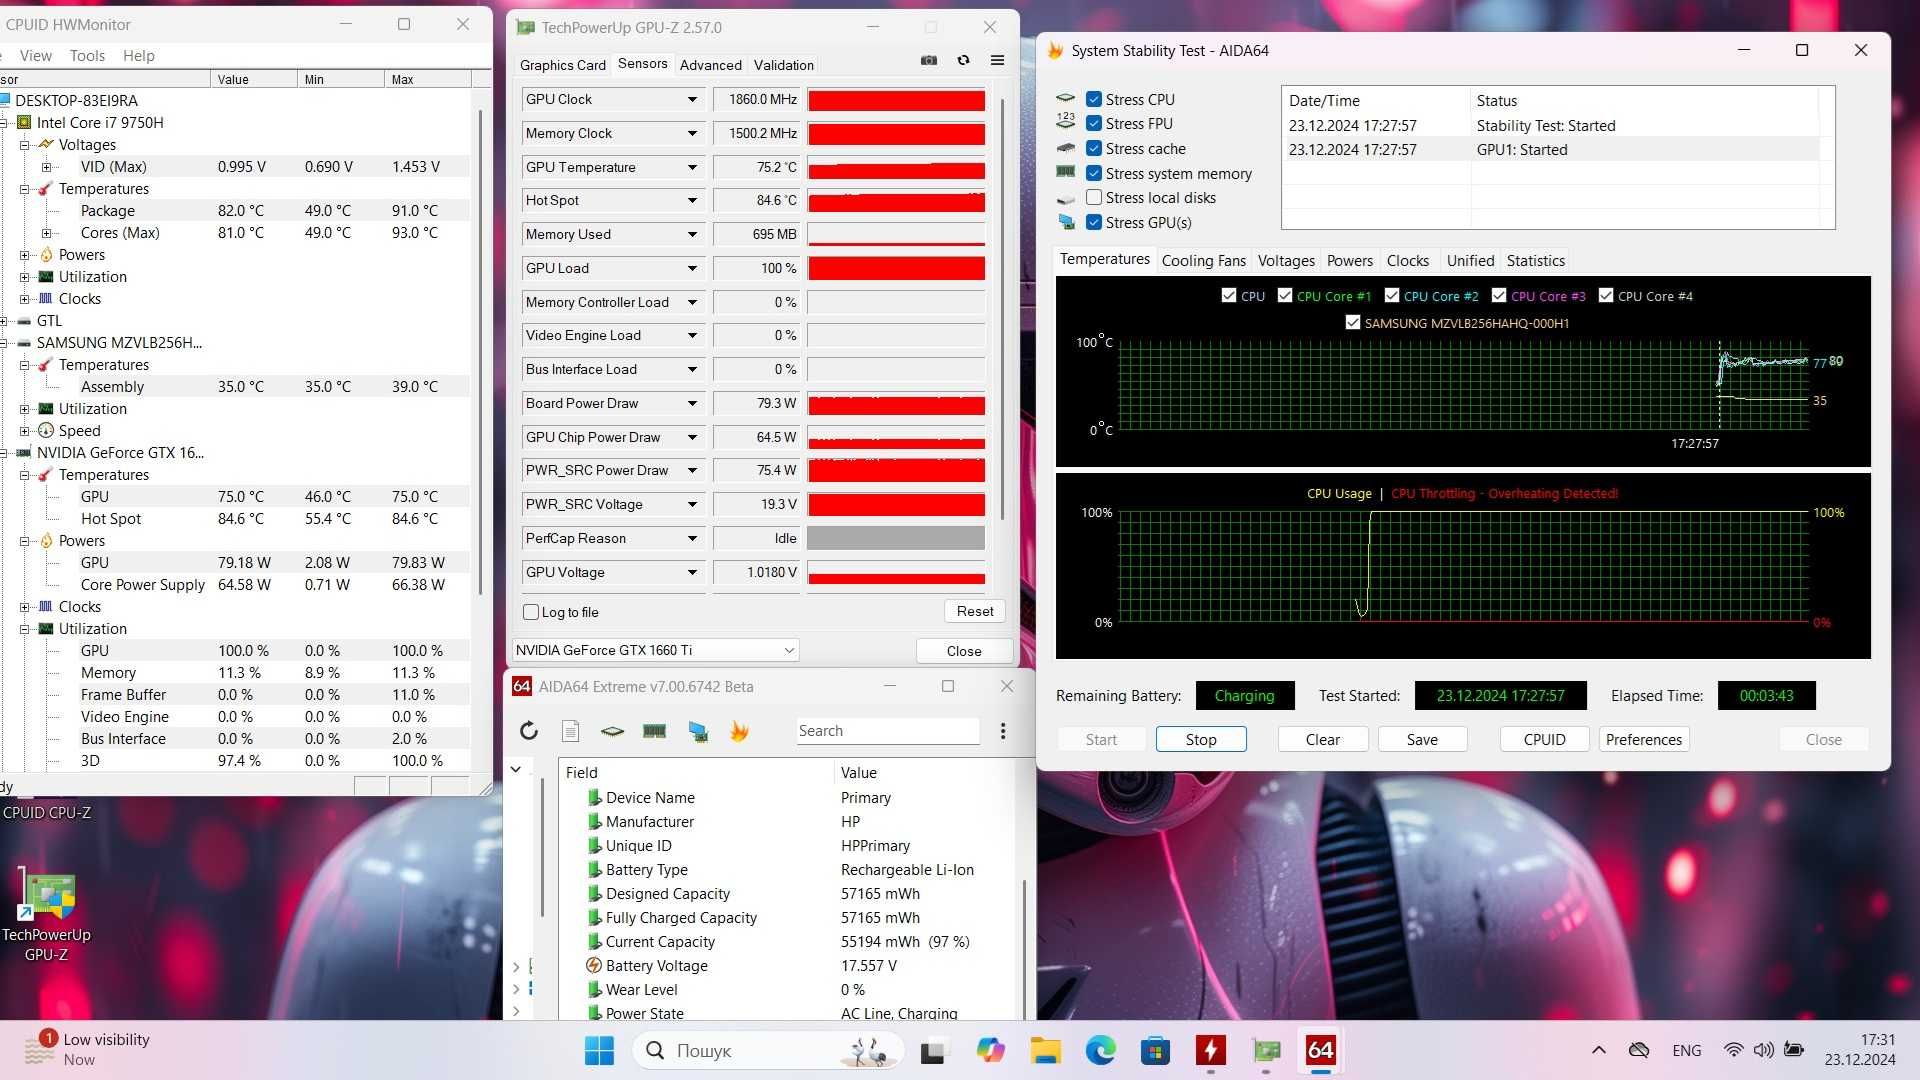Click the AIDA64 Search field
Image resolution: width=1920 pixels, height=1080 pixels.
tap(887, 731)
